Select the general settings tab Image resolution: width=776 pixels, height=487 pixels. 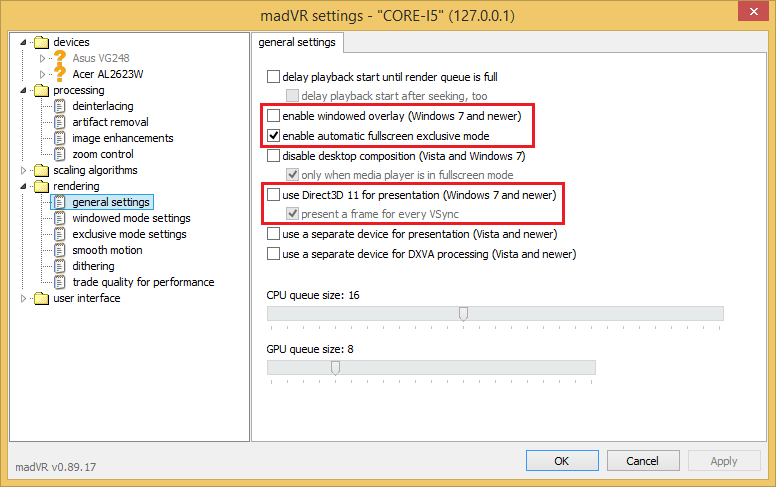(298, 42)
